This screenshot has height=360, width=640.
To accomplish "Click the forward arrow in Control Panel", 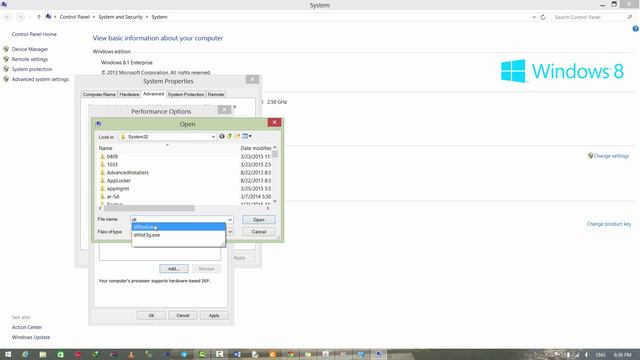I will (x=20, y=17).
